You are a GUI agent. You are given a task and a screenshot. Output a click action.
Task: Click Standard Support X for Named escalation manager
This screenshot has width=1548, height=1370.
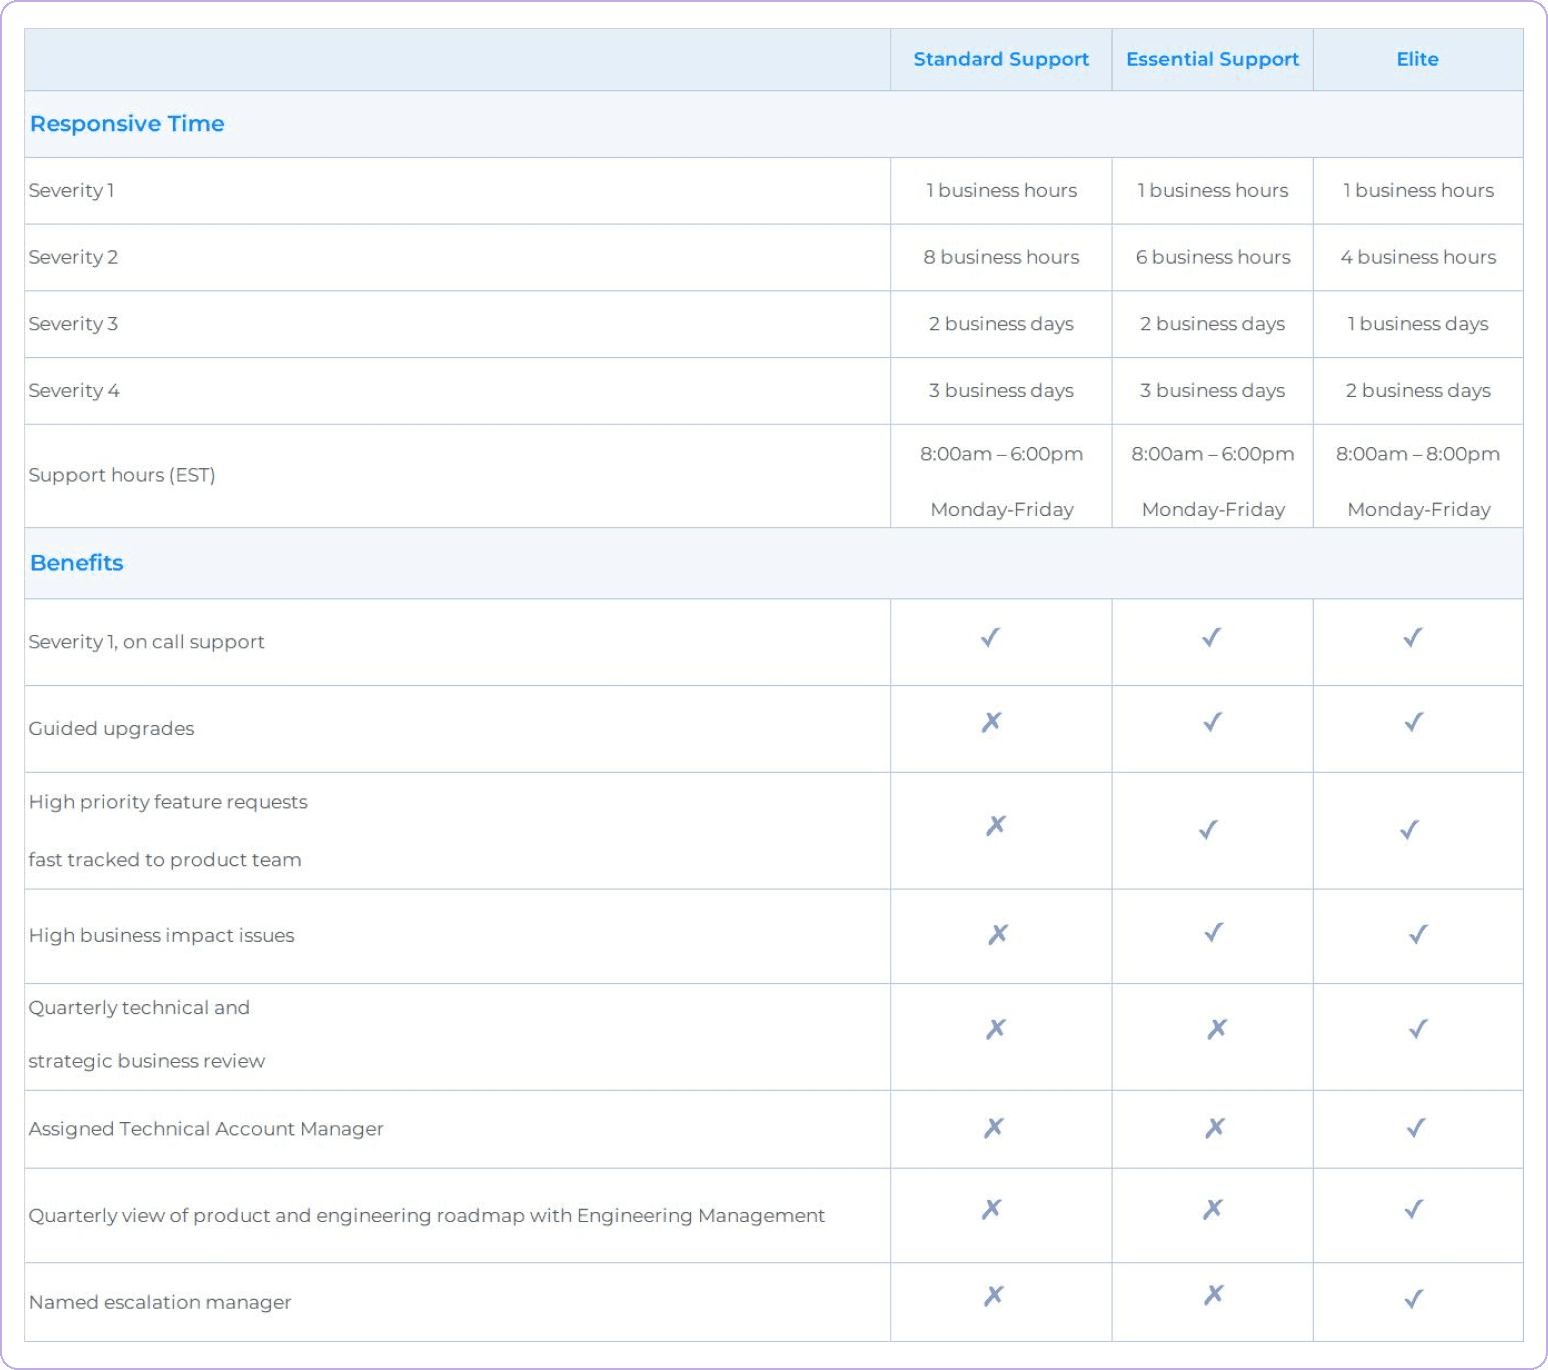pyautogui.click(x=993, y=1296)
